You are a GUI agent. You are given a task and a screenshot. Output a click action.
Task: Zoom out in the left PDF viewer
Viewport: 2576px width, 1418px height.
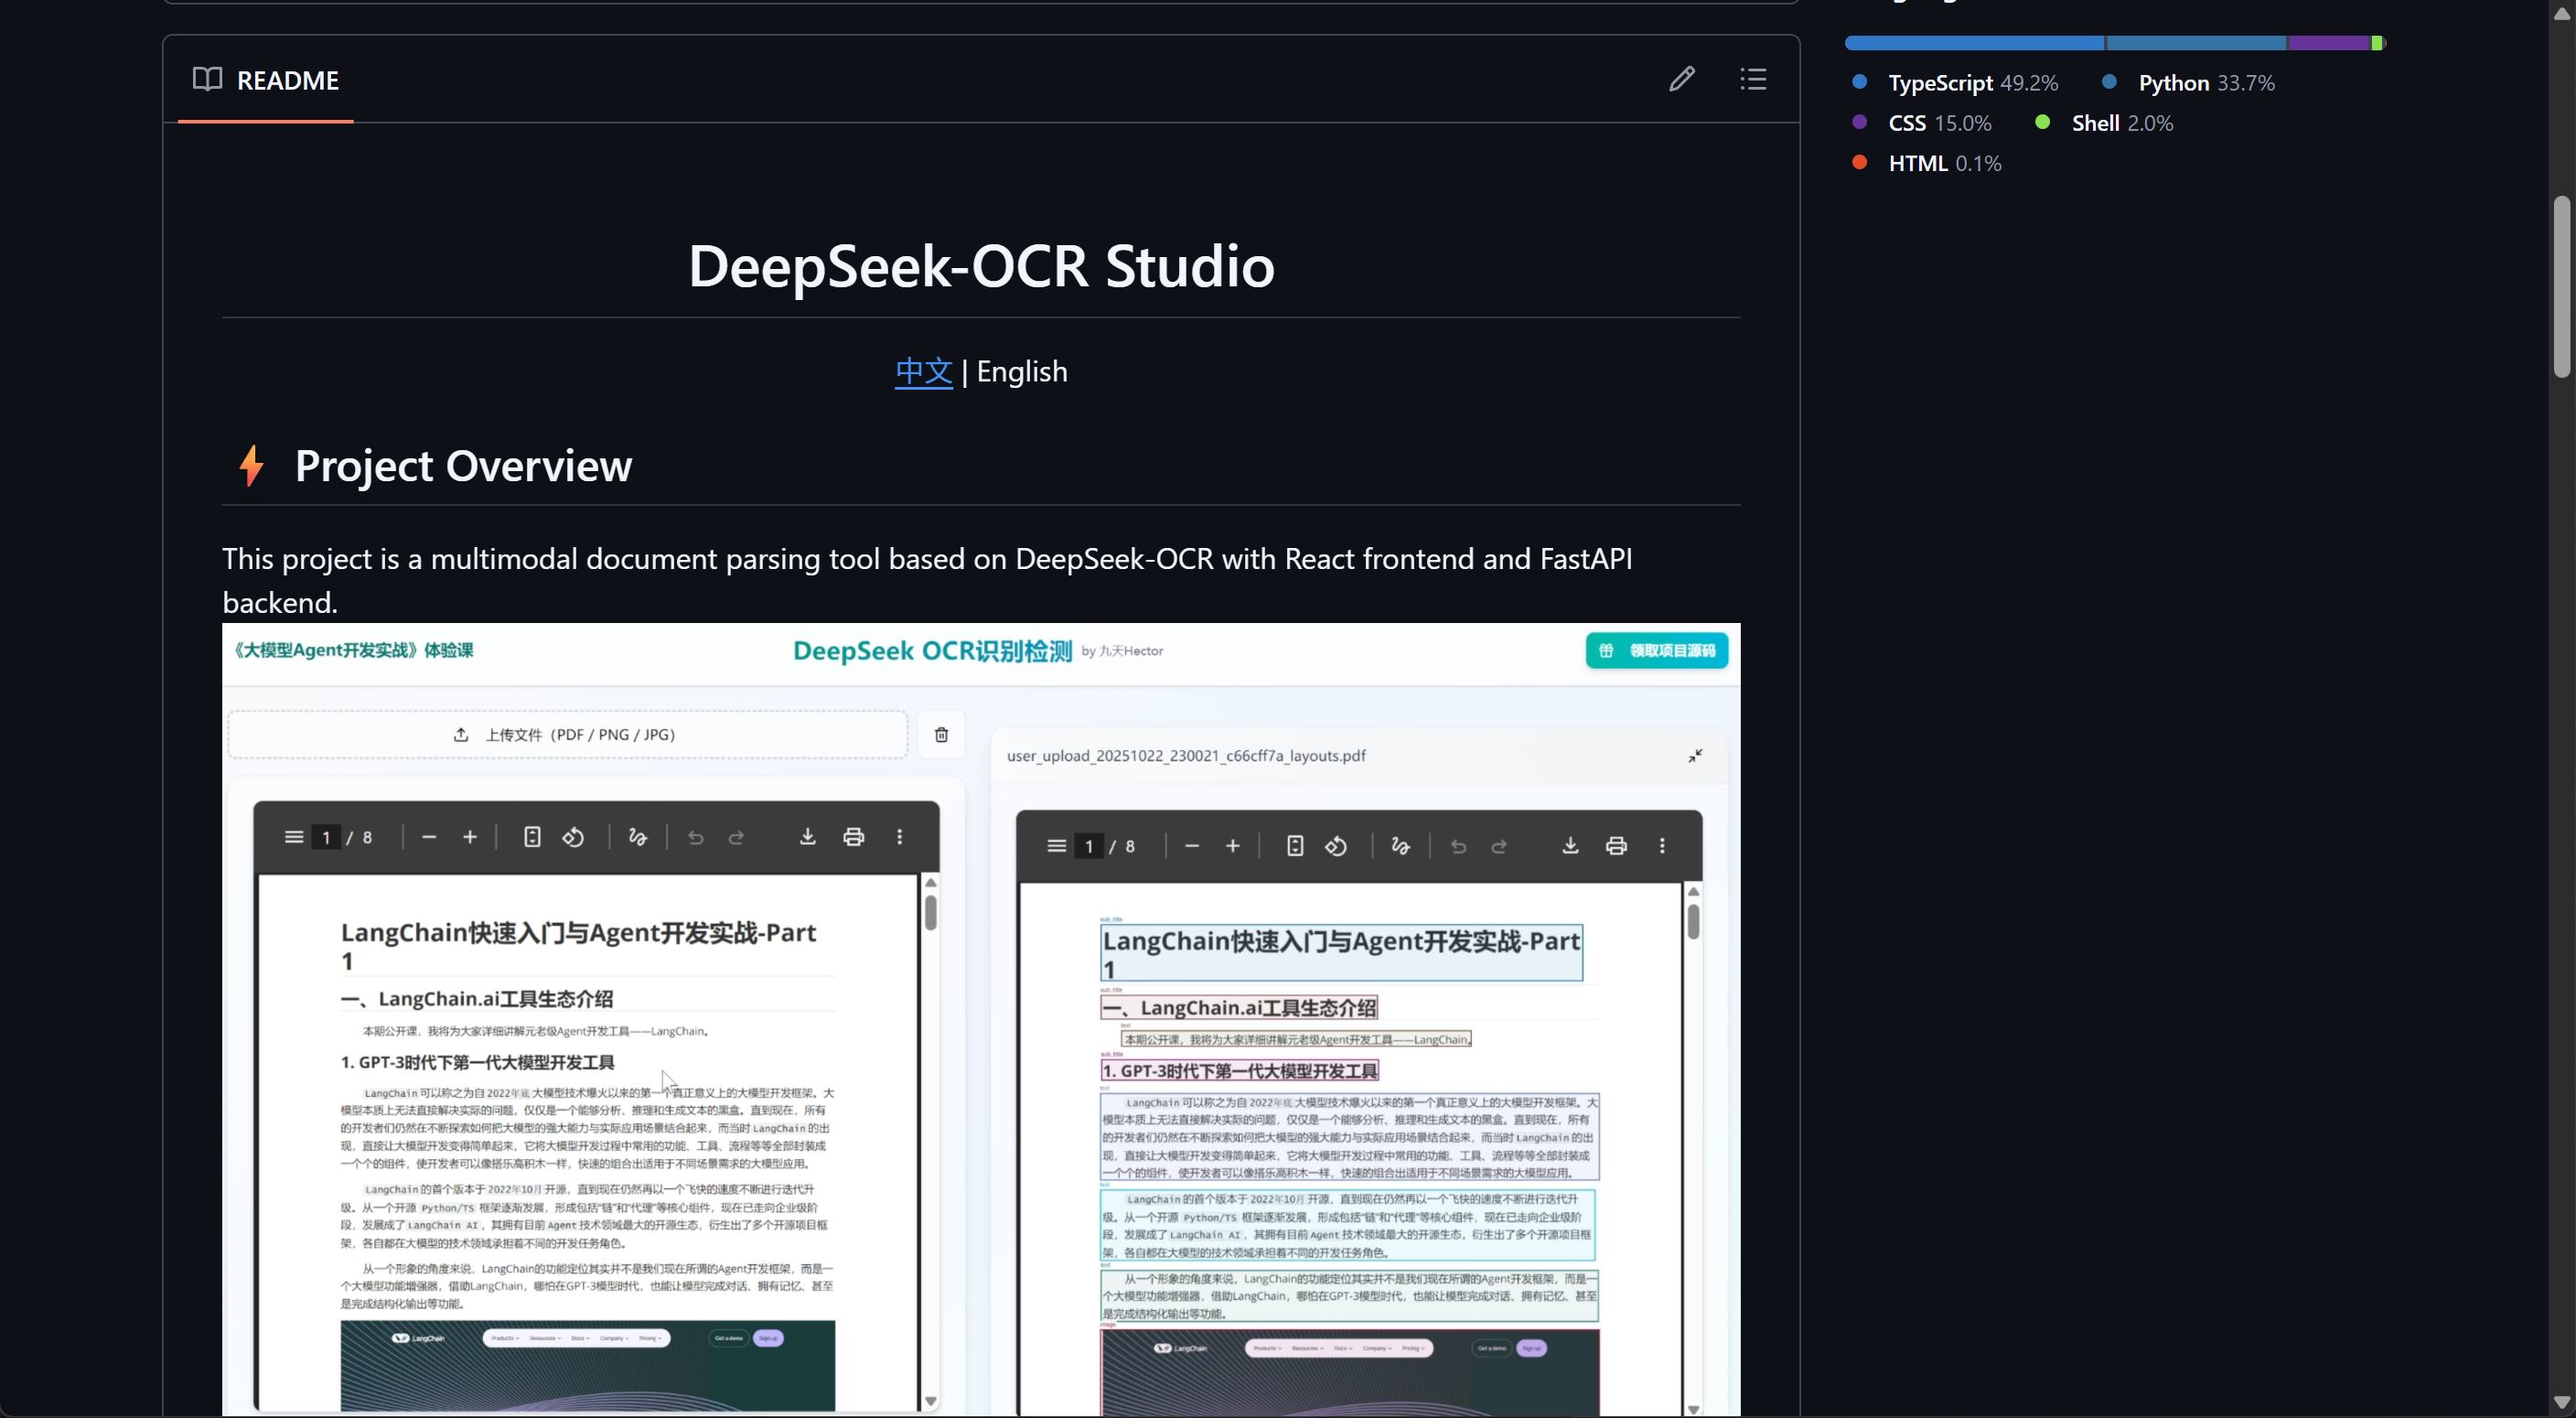429,837
